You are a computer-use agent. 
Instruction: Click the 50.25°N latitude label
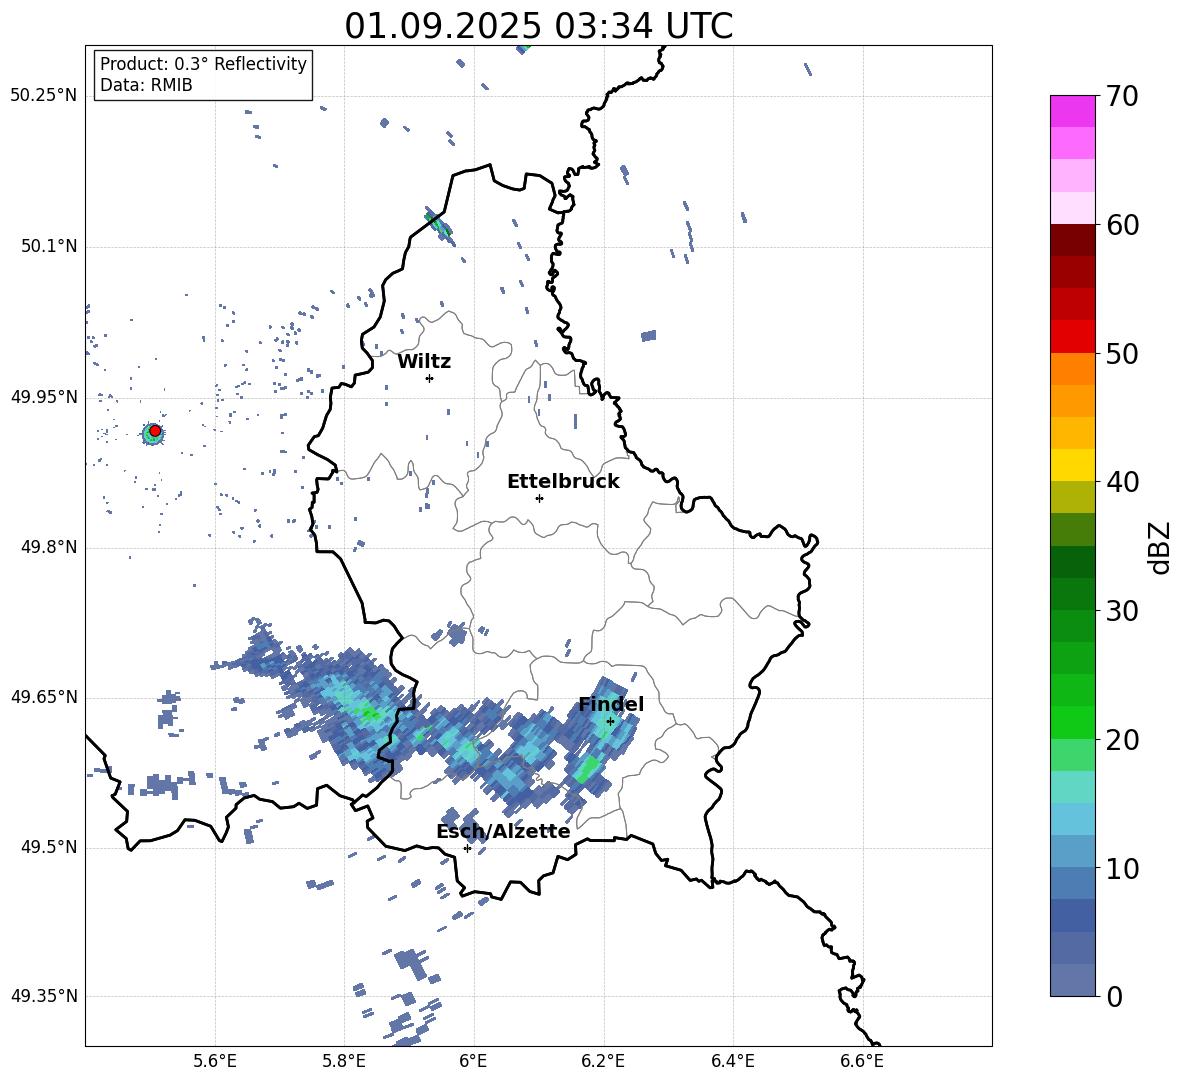(x=44, y=96)
